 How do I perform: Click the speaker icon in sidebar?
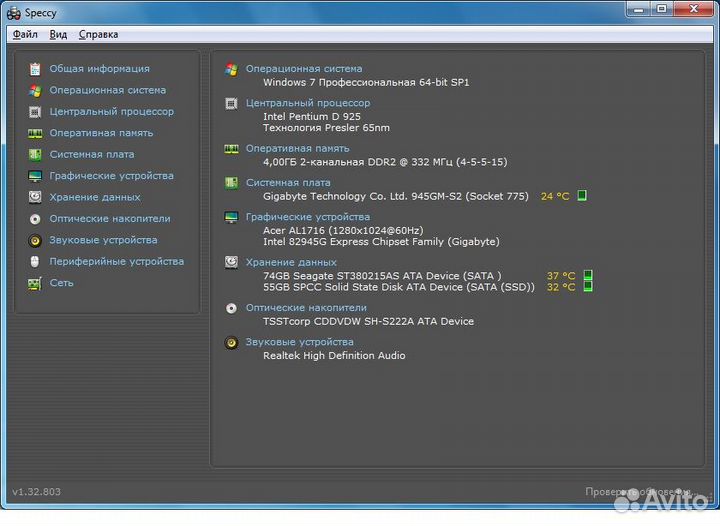click(x=35, y=241)
